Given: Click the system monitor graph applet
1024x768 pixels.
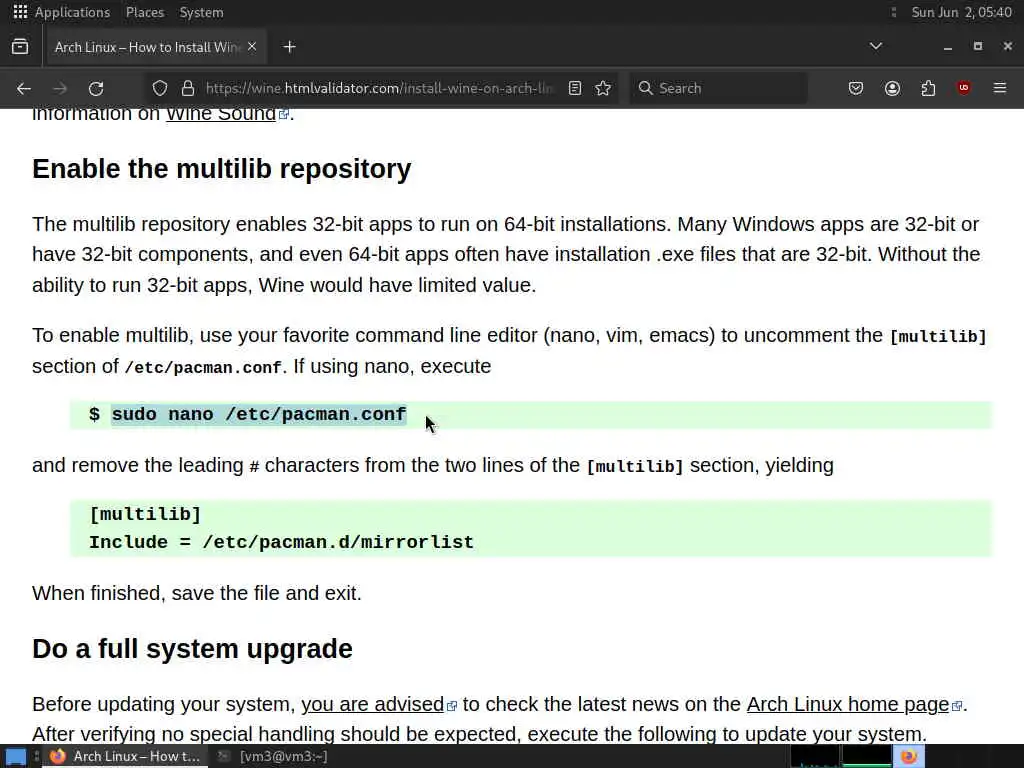Looking at the screenshot, I should (840, 756).
